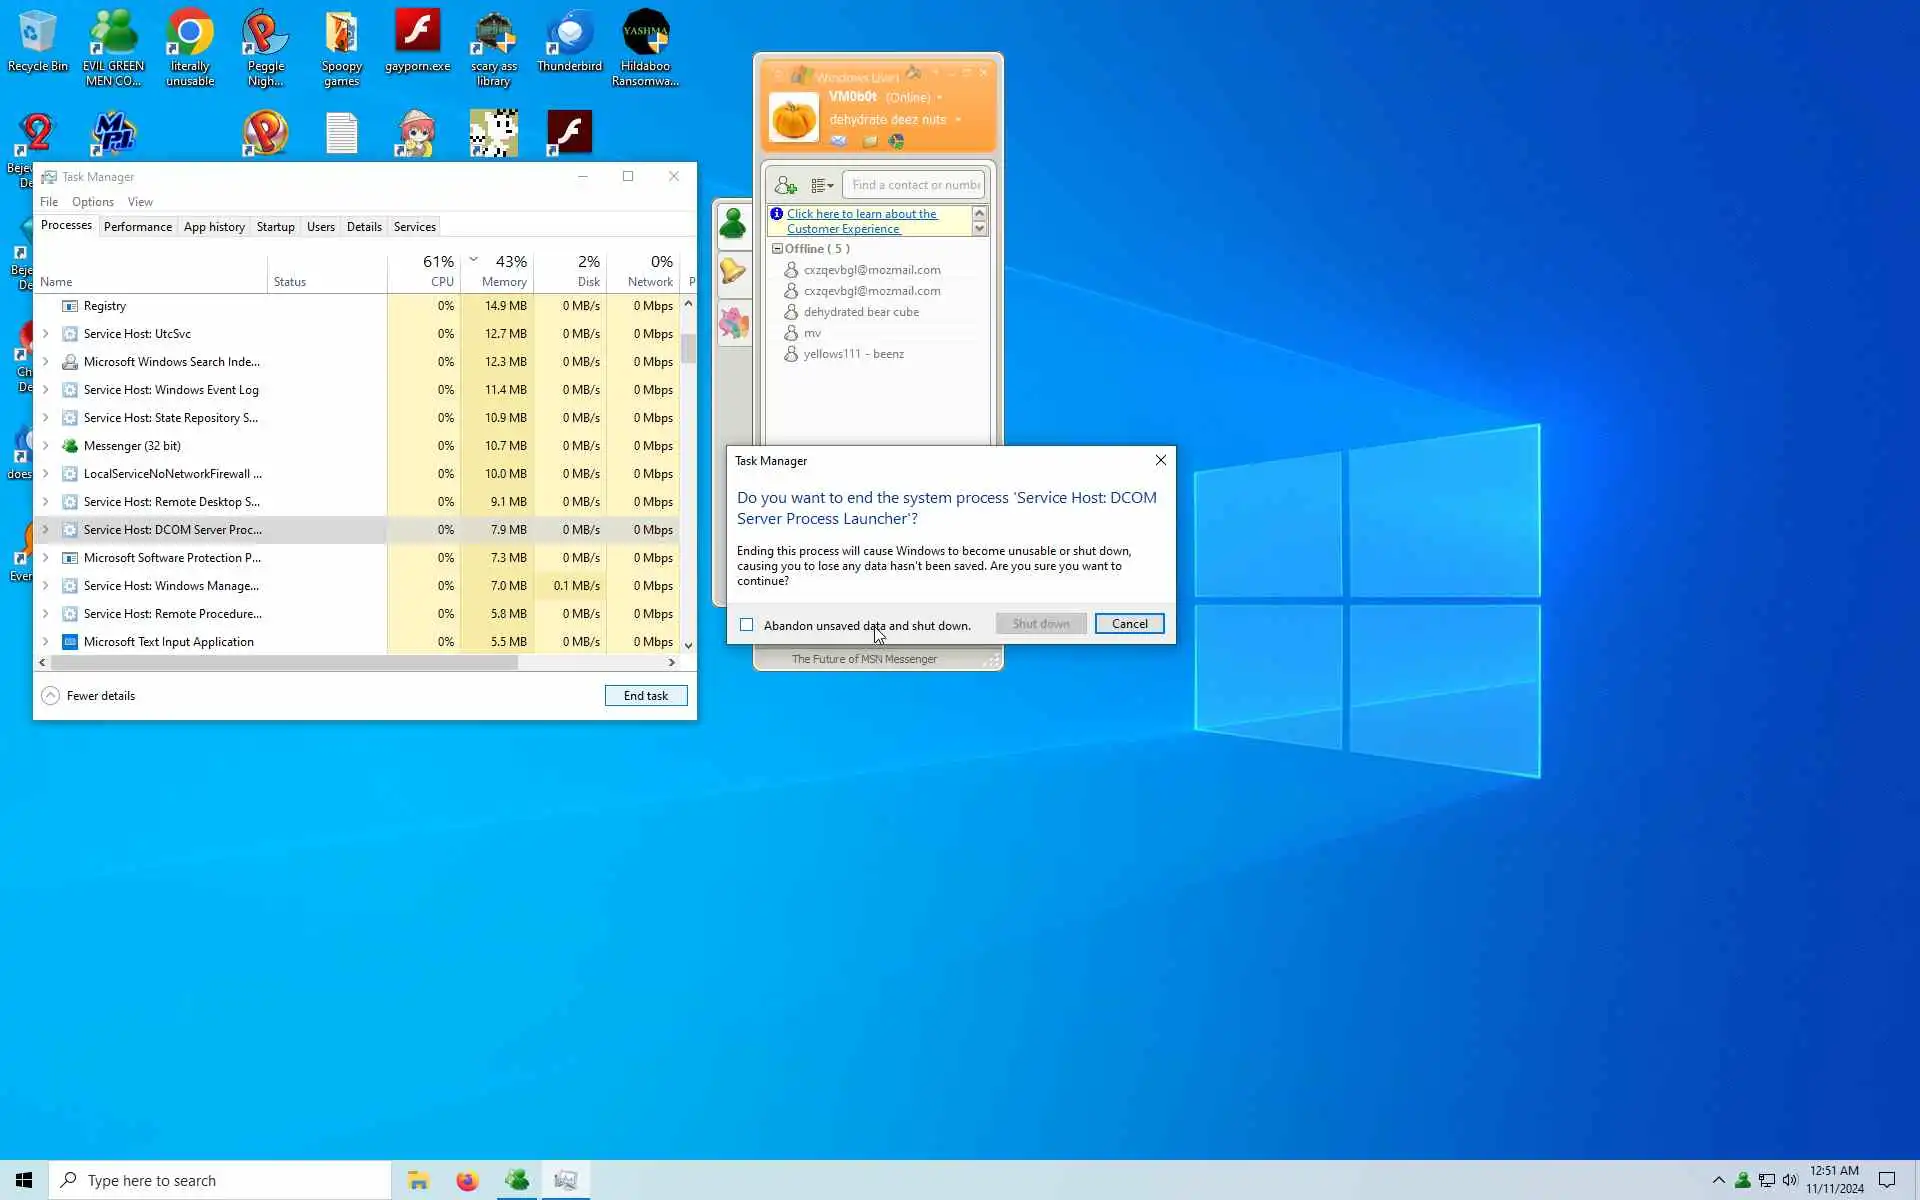Open the Options menu in Task Manager
Image resolution: width=1920 pixels, height=1200 pixels.
[93, 202]
